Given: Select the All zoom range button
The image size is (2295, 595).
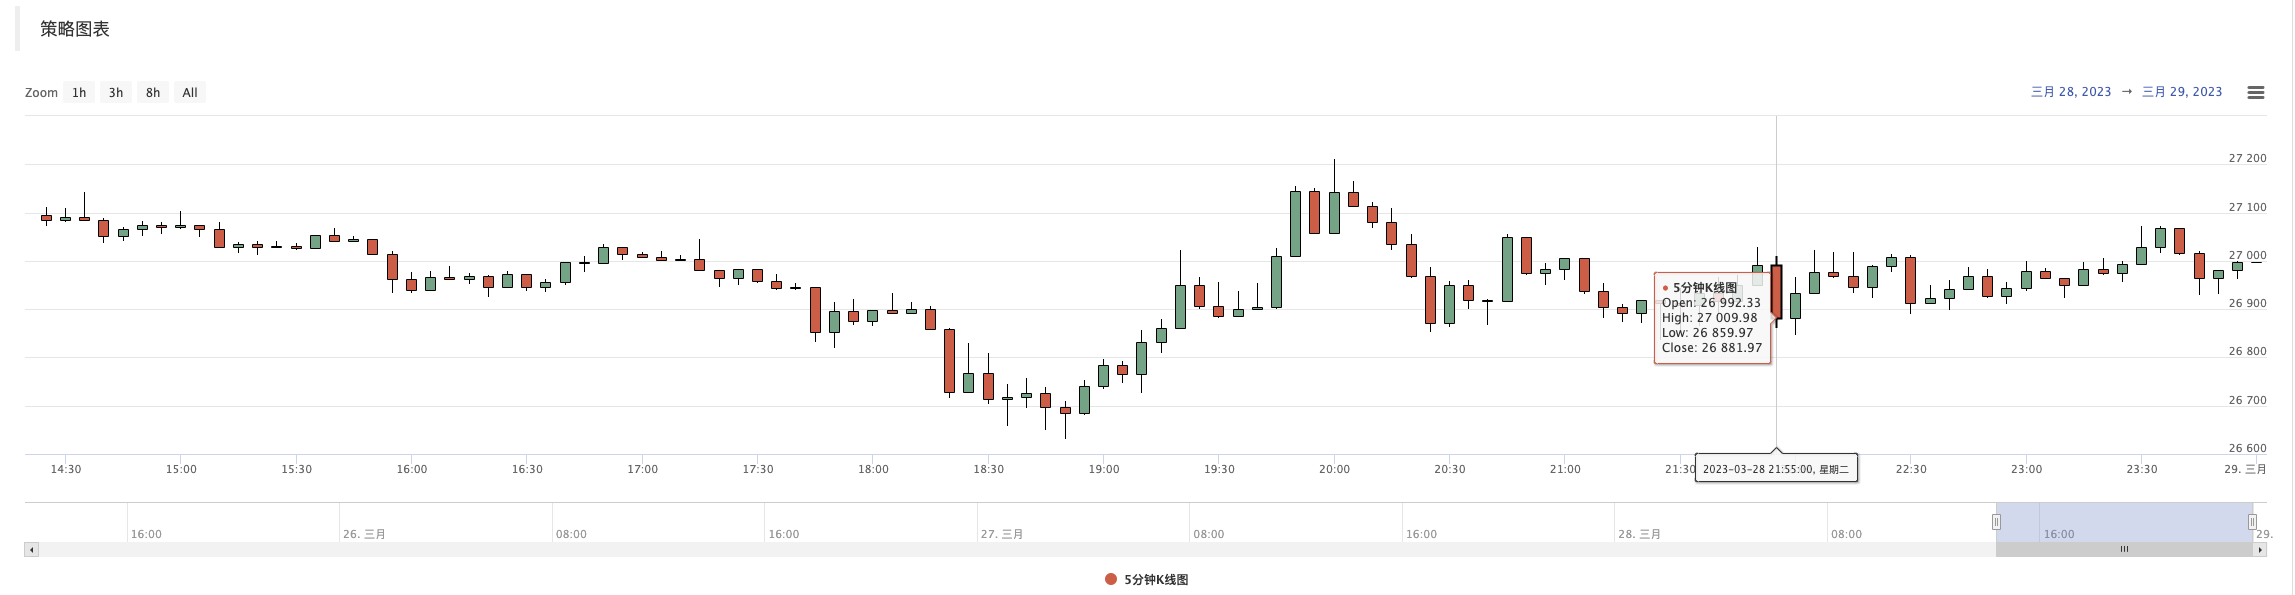Looking at the screenshot, I should pos(190,92).
